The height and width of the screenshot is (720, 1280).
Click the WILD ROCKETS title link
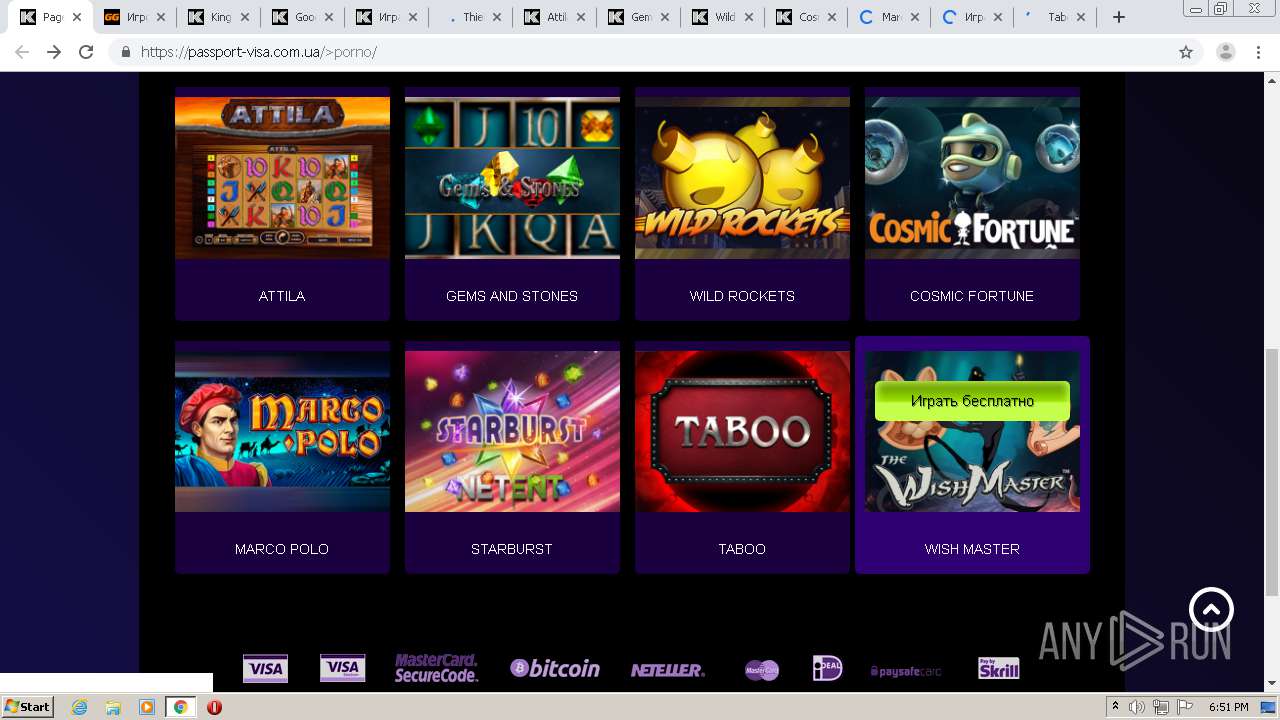click(742, 296)
